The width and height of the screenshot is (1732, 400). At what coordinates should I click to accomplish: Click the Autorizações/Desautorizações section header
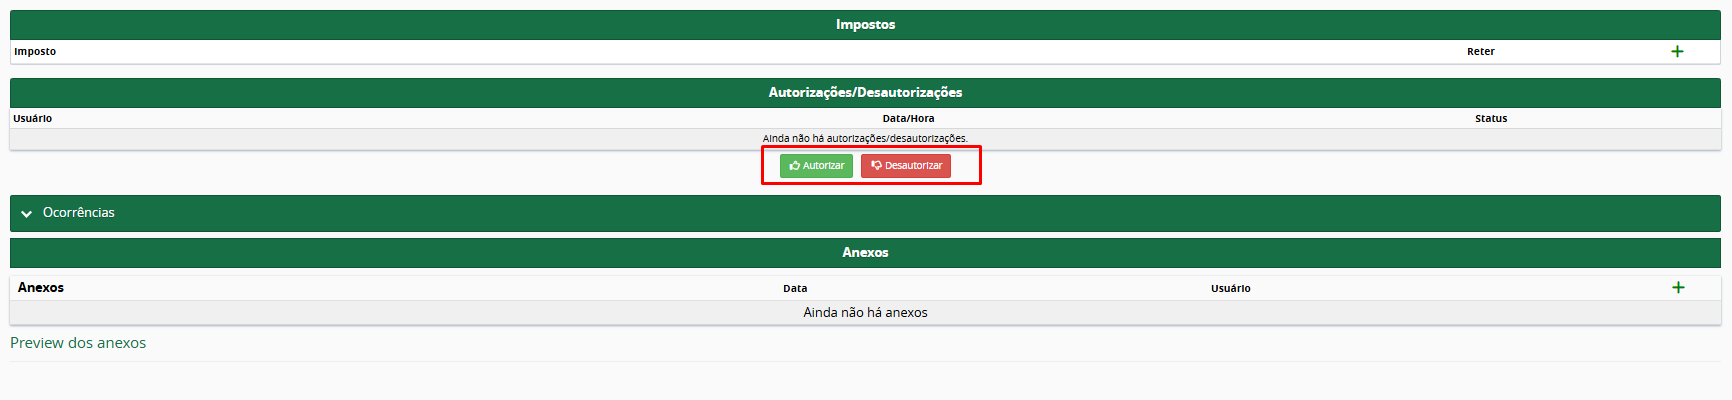[x=865, y=92]
